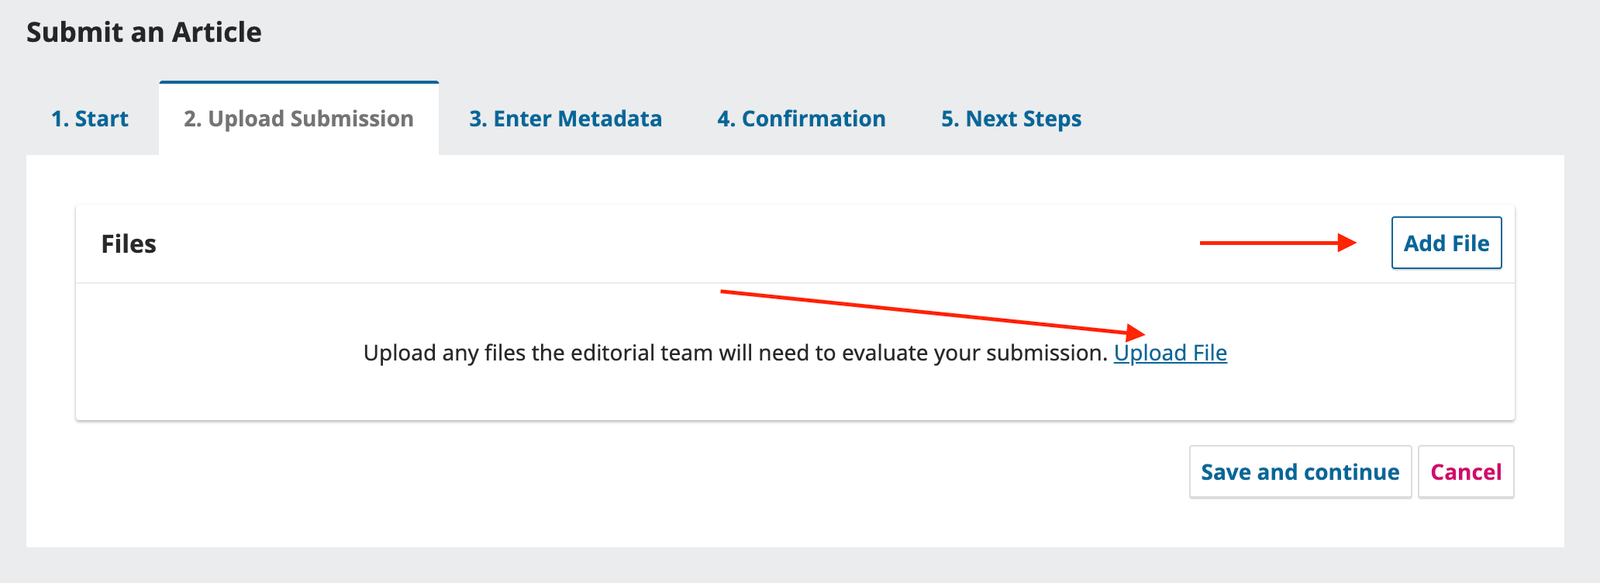The height and width of the screenshot is (583, 1600).
Task: Cancel the article submission
Action: coord(1465,472)
